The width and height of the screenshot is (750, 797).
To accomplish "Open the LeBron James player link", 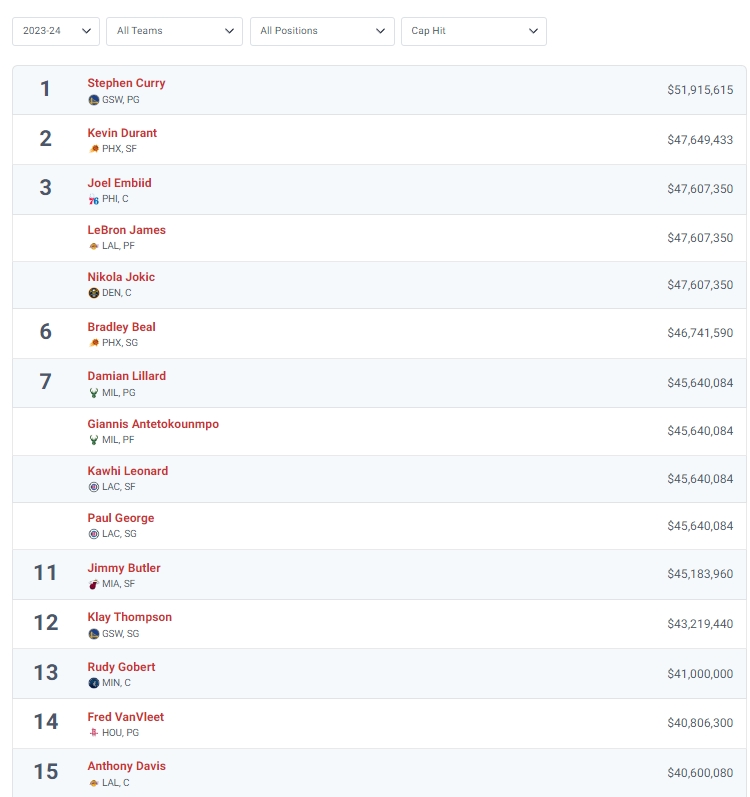I will (127, 230).
